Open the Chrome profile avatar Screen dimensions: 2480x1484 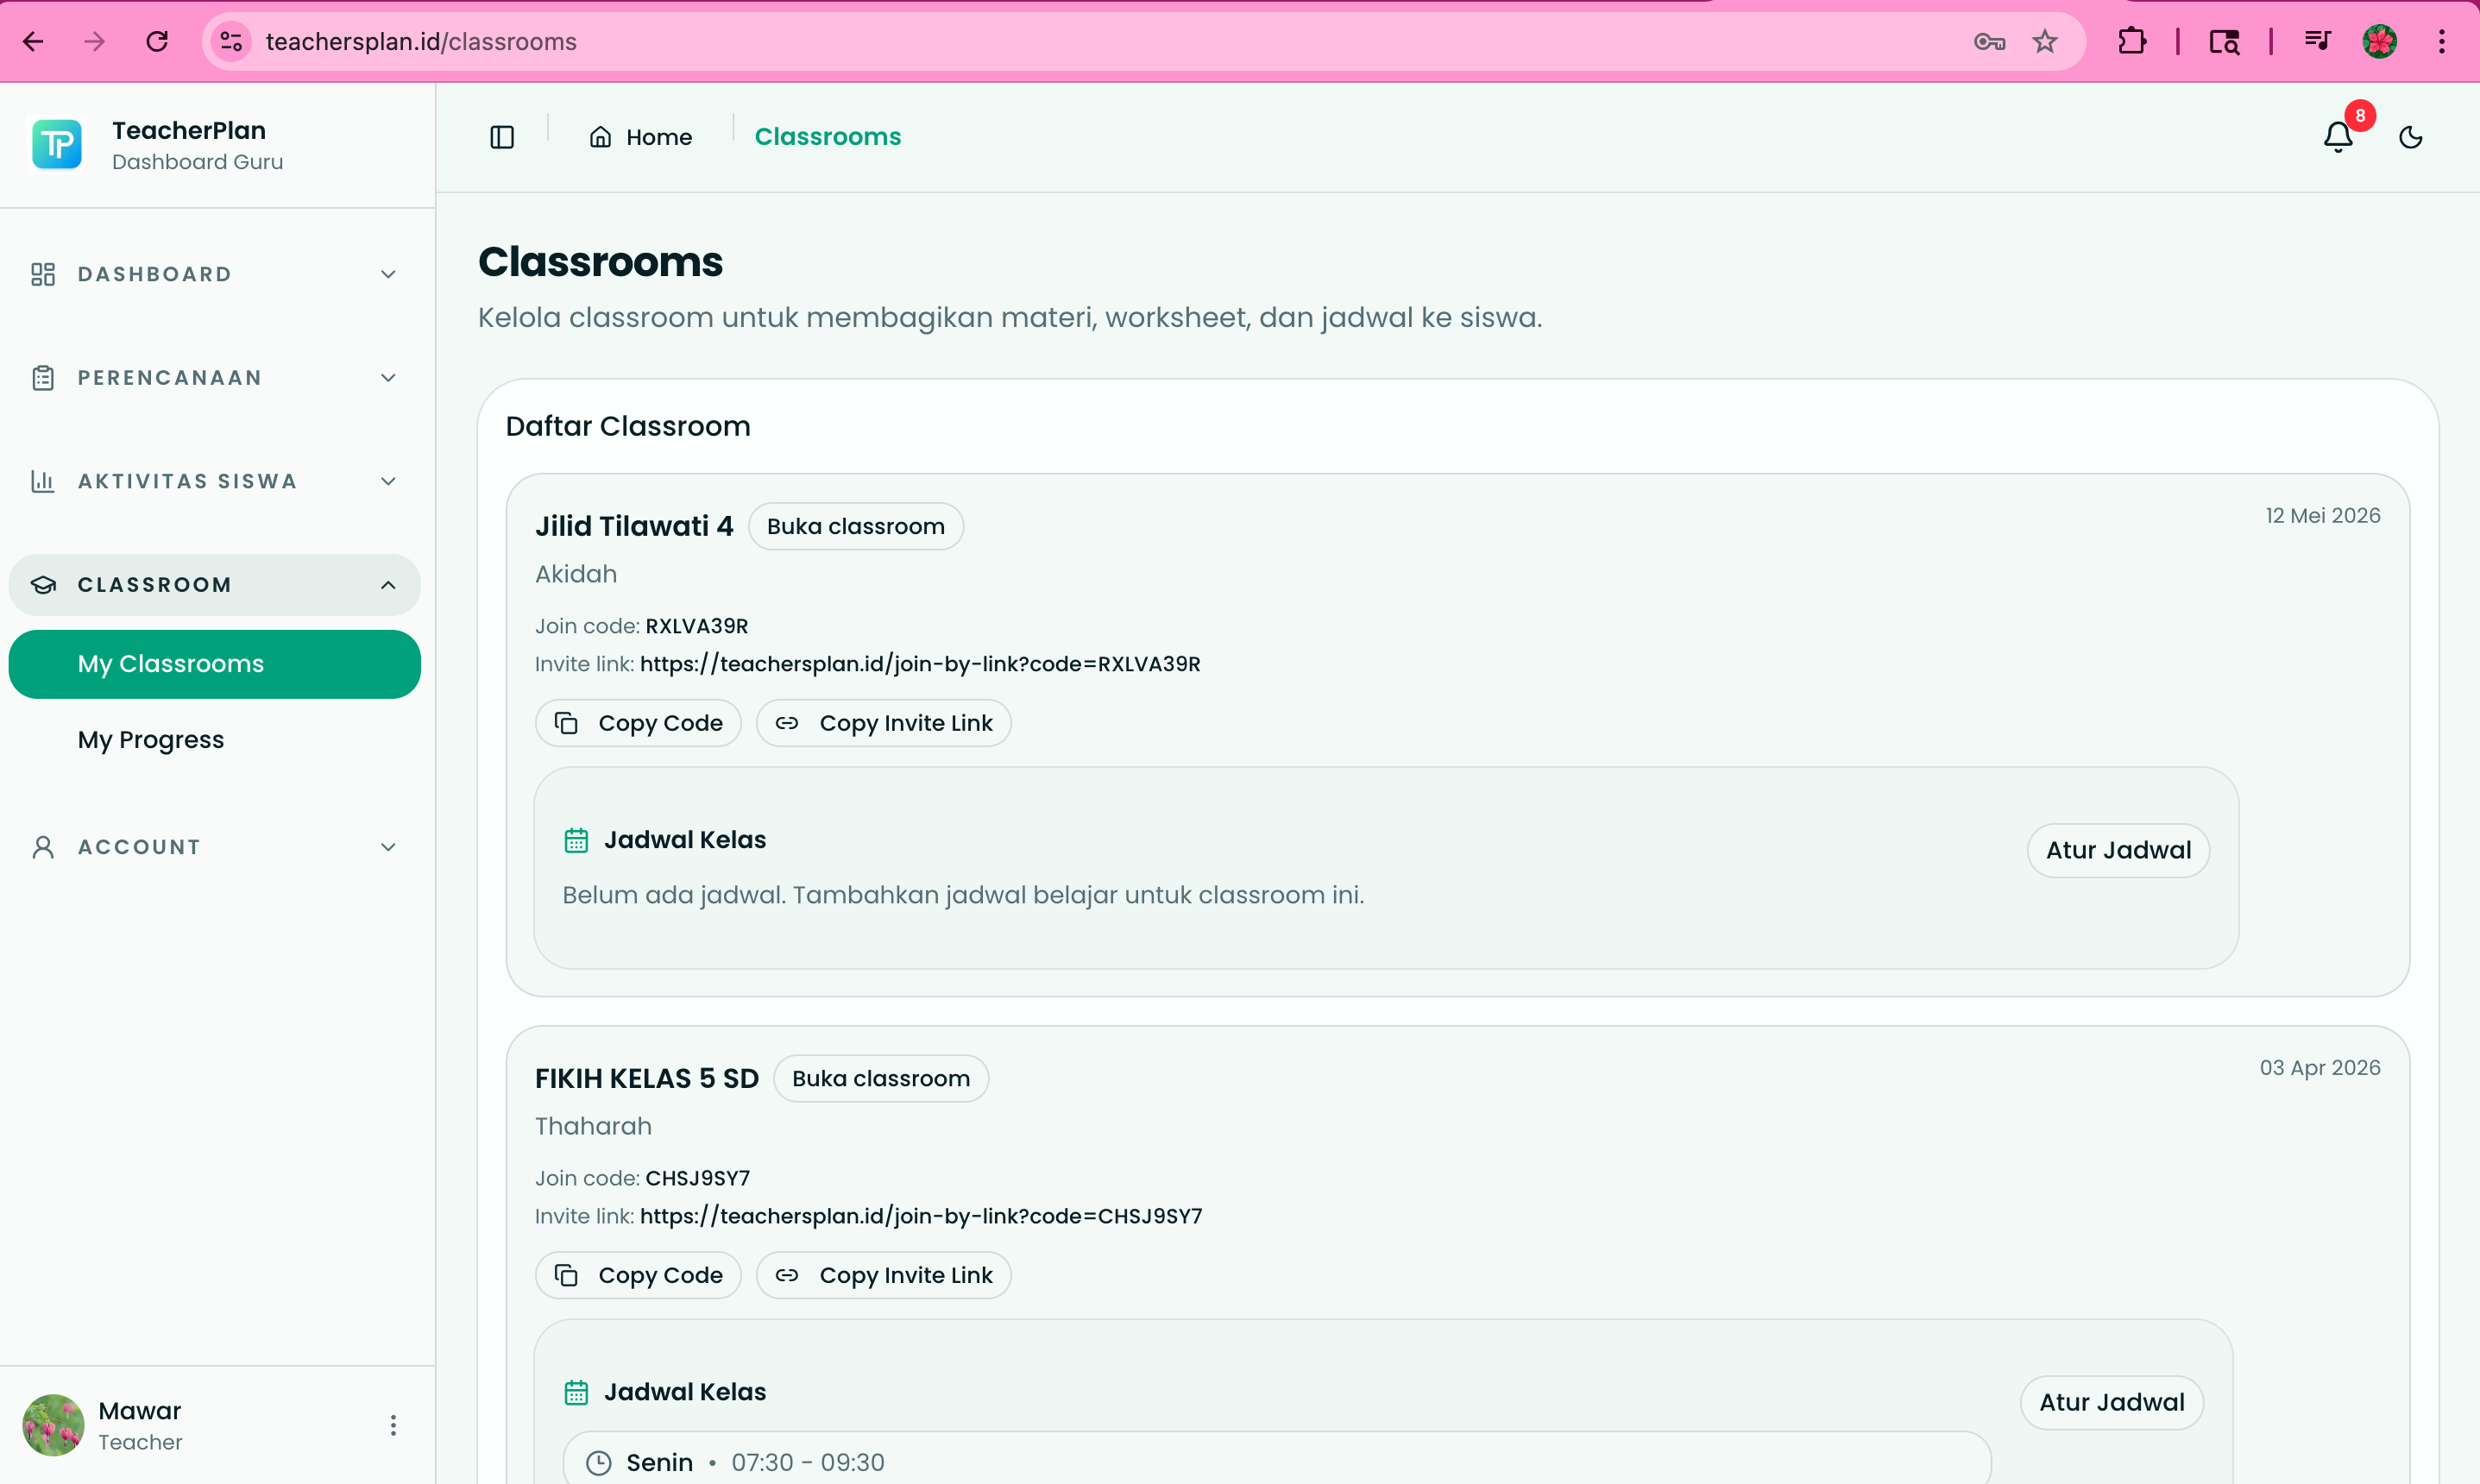point(2380,41)
